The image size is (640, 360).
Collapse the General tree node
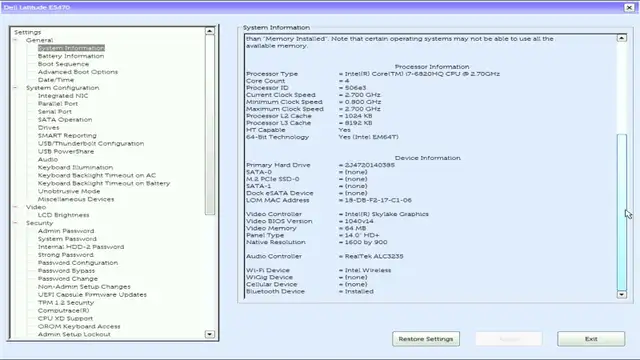pyautogui.click(x=16, y=40)
